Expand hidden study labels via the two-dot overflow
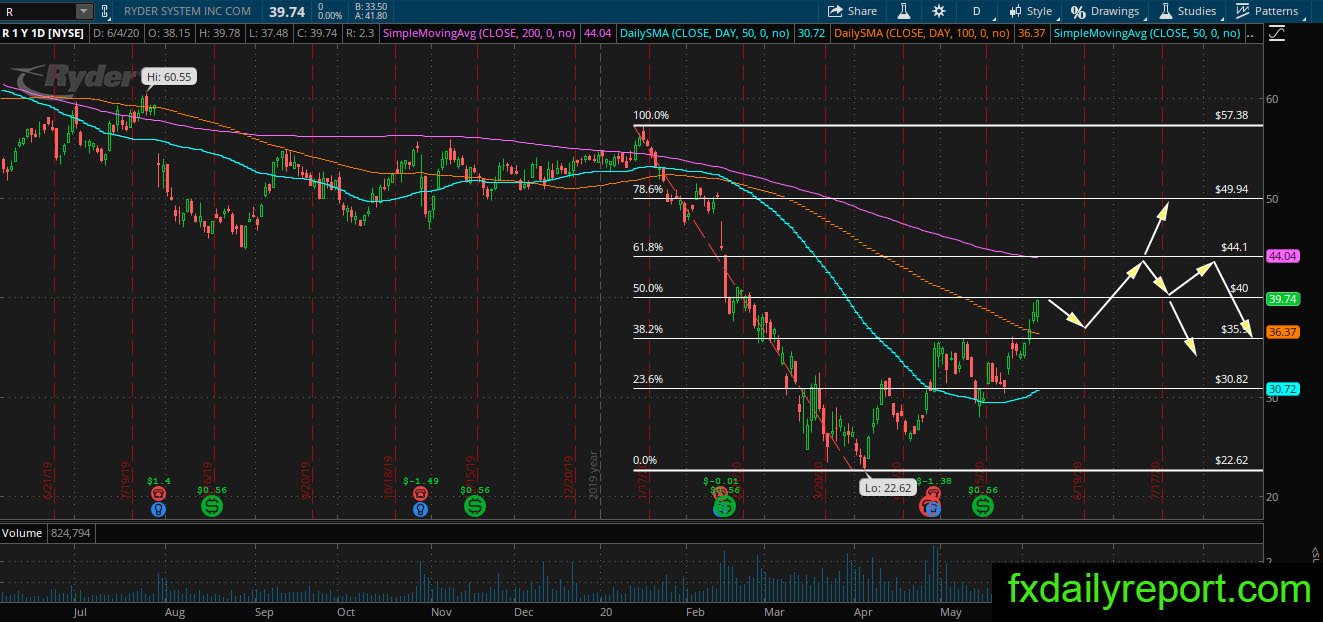 pyautogui.click(x=1252, y=33)
